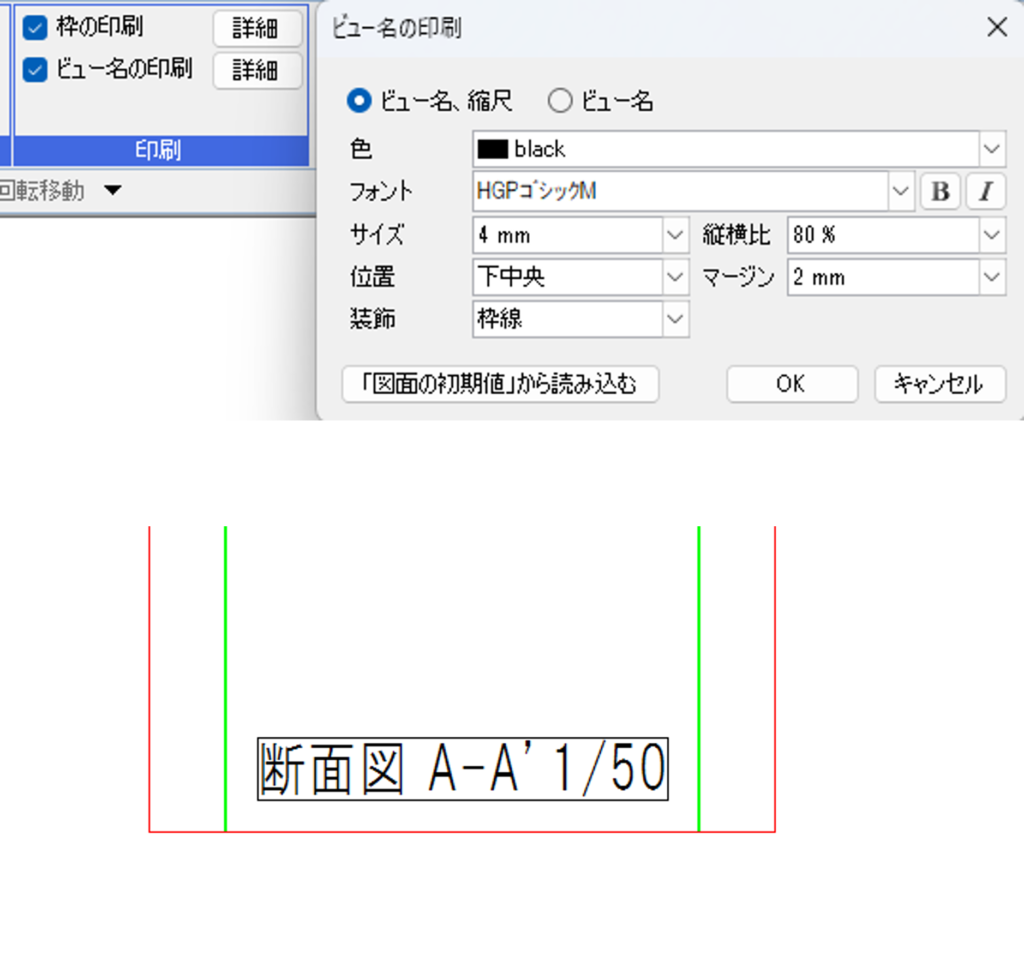Open the 装飾 dropdown showing 枠線

coord(676,320)
